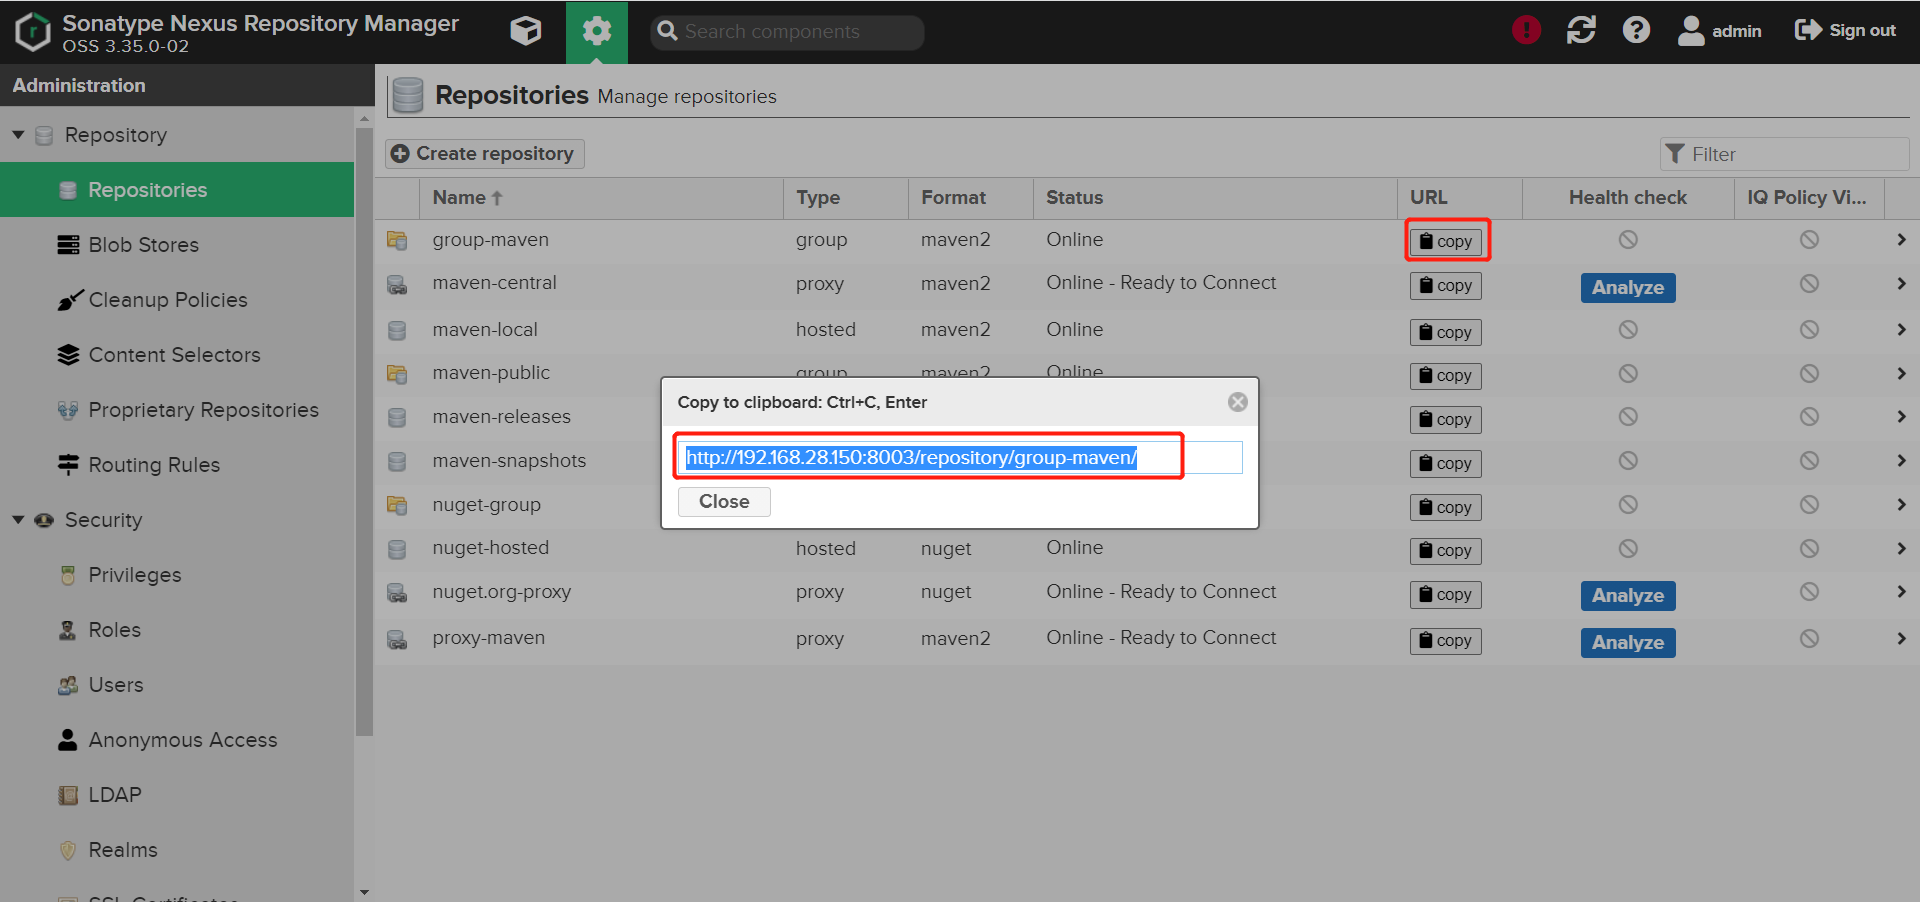Copy URL of maven-releases repository
The width and height of the screenshot is (1920, 902).
pyautogui.click(x=1446, y=420)
